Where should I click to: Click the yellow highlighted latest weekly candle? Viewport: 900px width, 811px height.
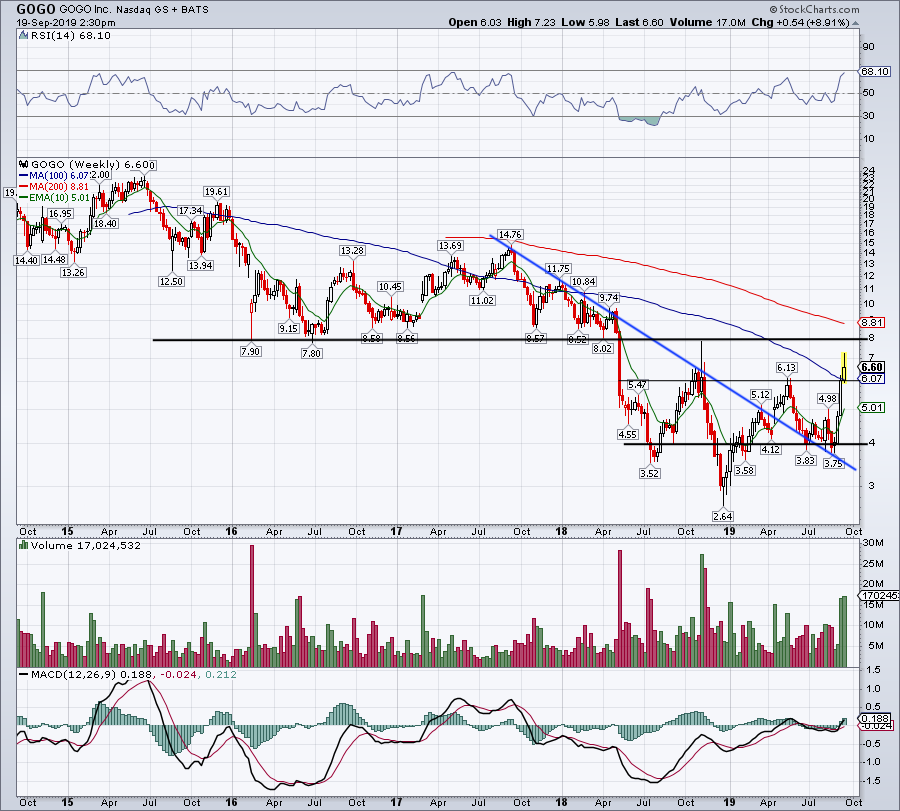844,368
